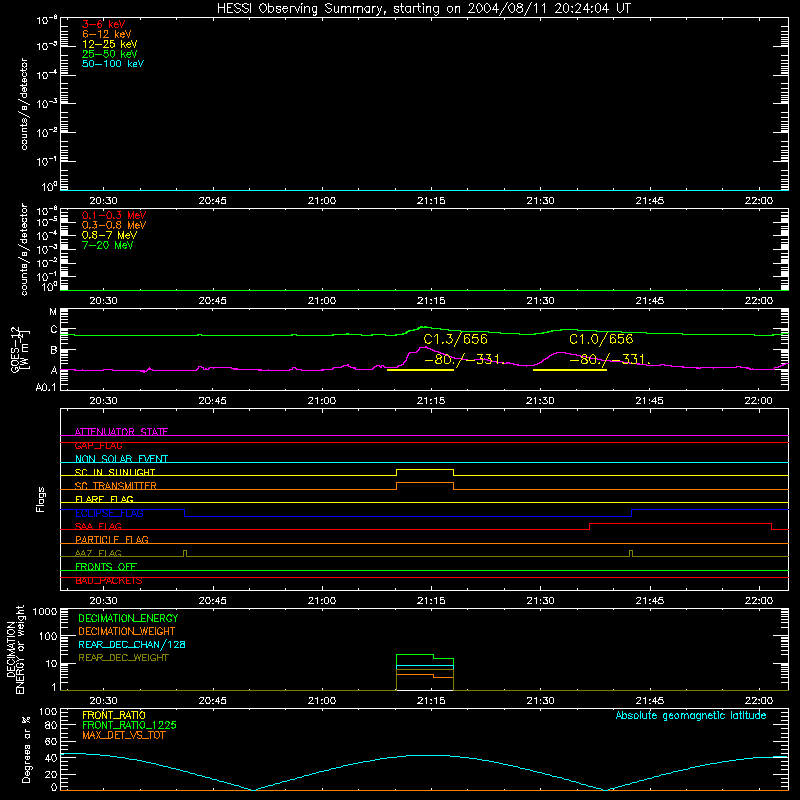Click the '0.1-0.3 MeV' legend label
This screenshot has height=800, width=800.
(x=114, y=215)
